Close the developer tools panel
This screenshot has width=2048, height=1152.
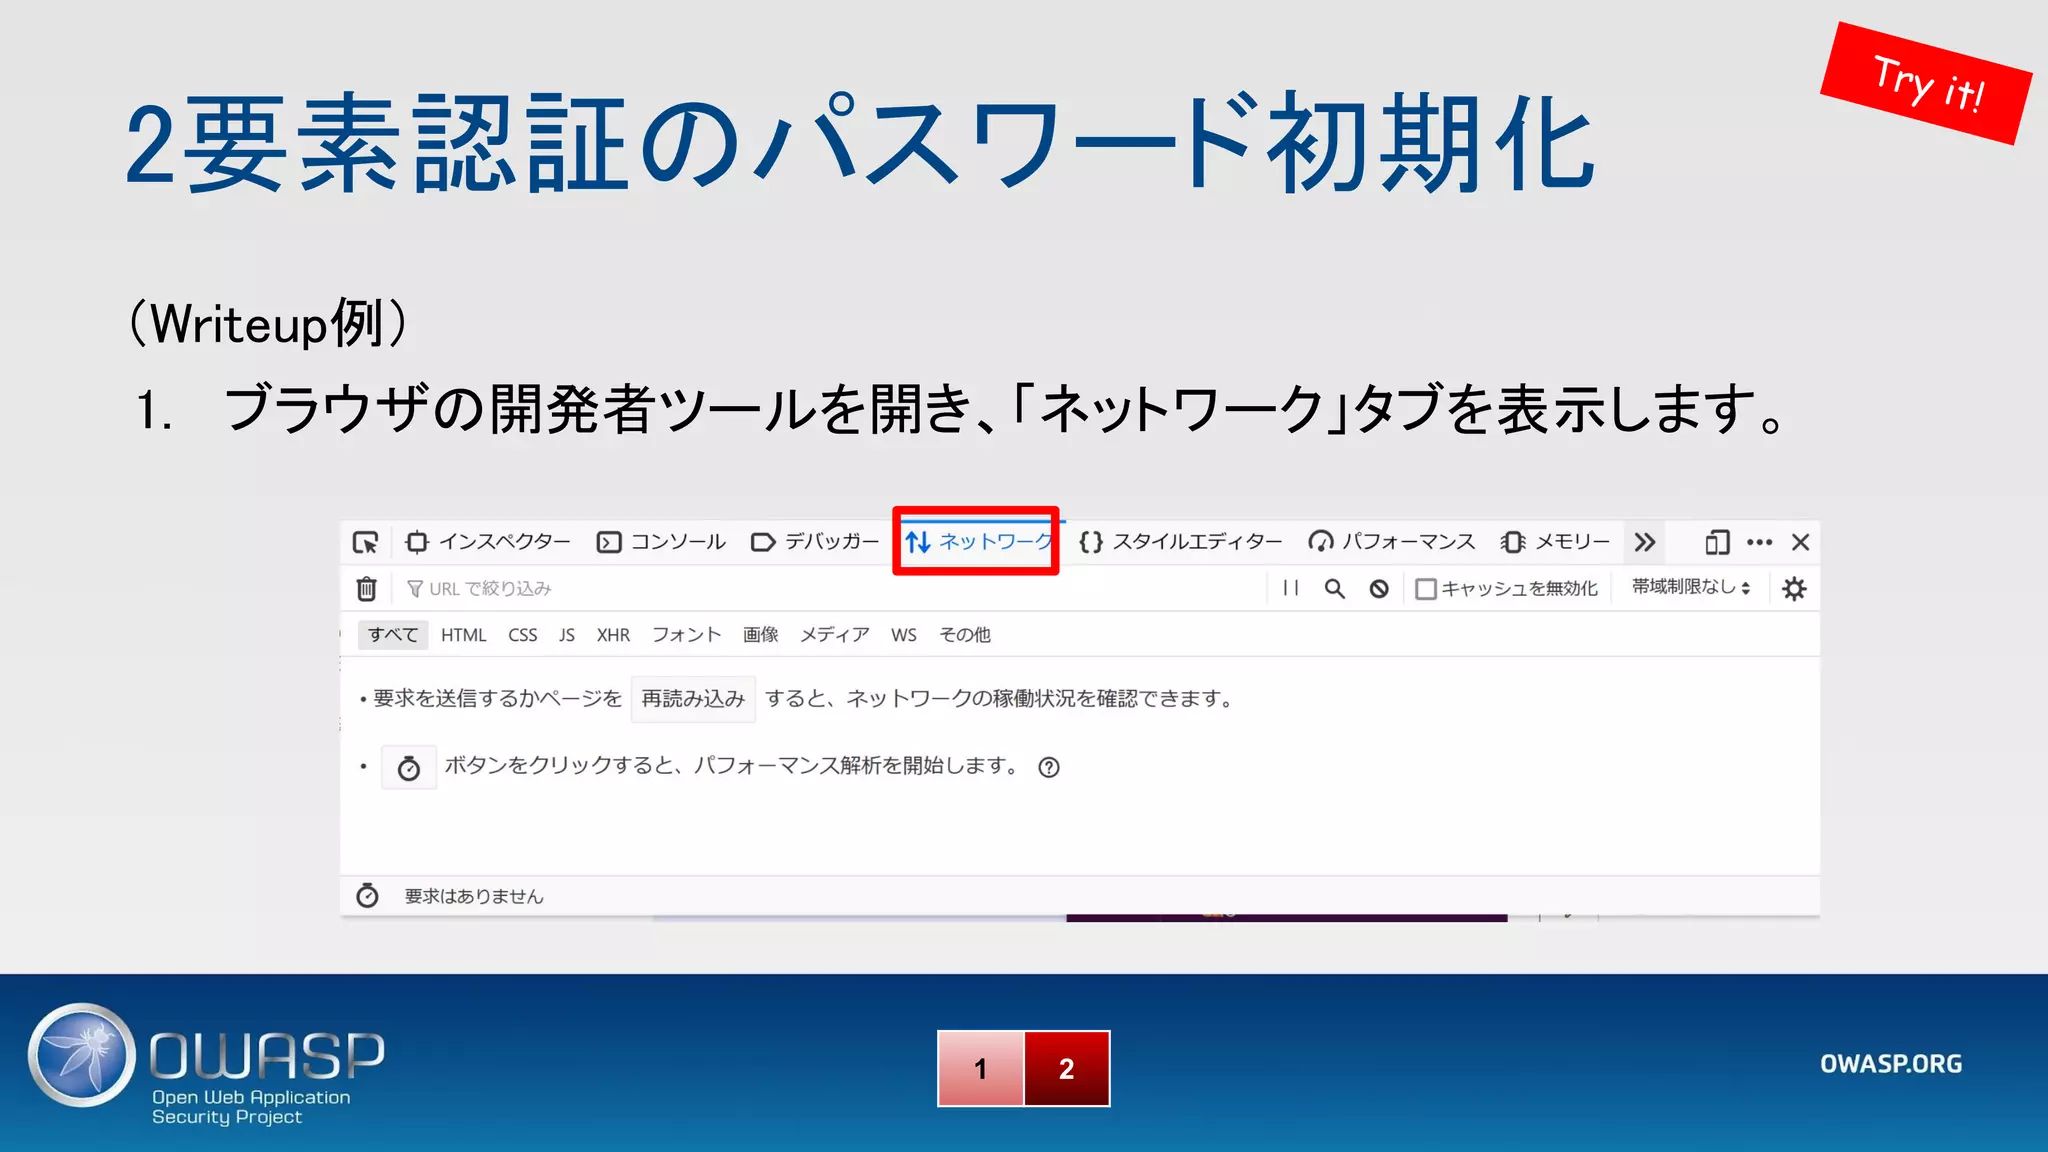point(1801,542)
